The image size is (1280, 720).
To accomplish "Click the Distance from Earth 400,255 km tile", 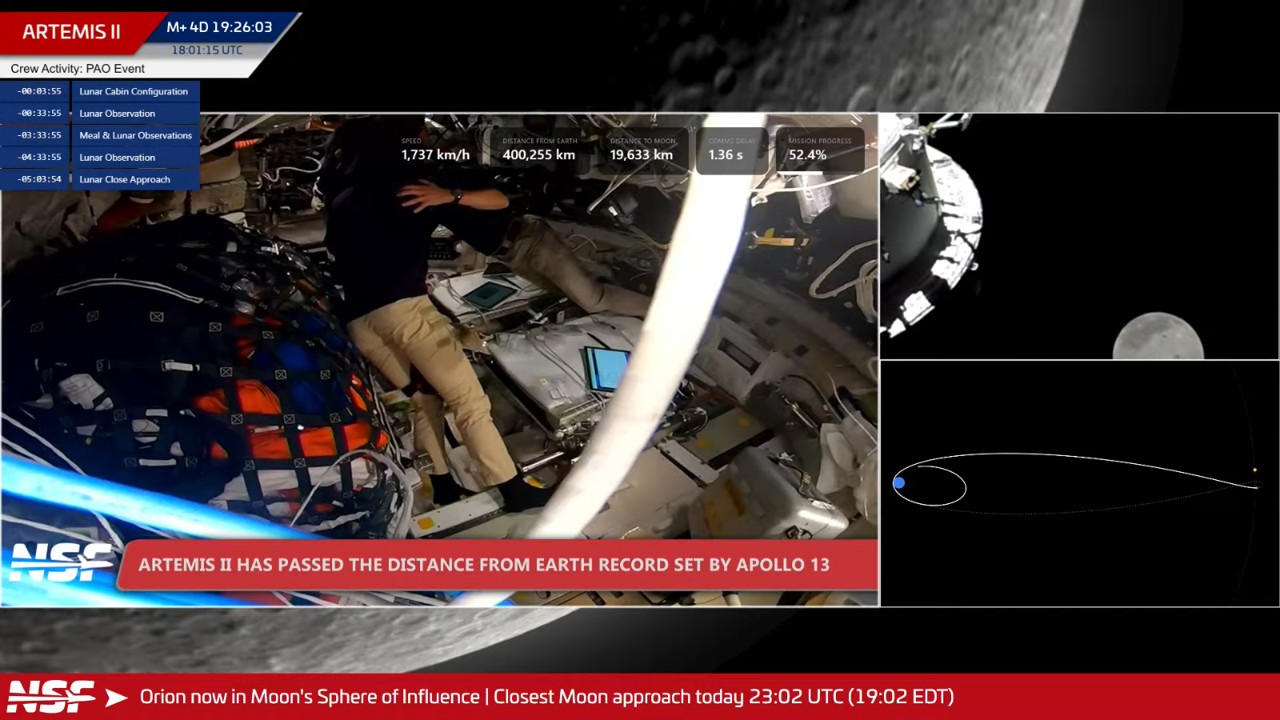I will (539, 149).
